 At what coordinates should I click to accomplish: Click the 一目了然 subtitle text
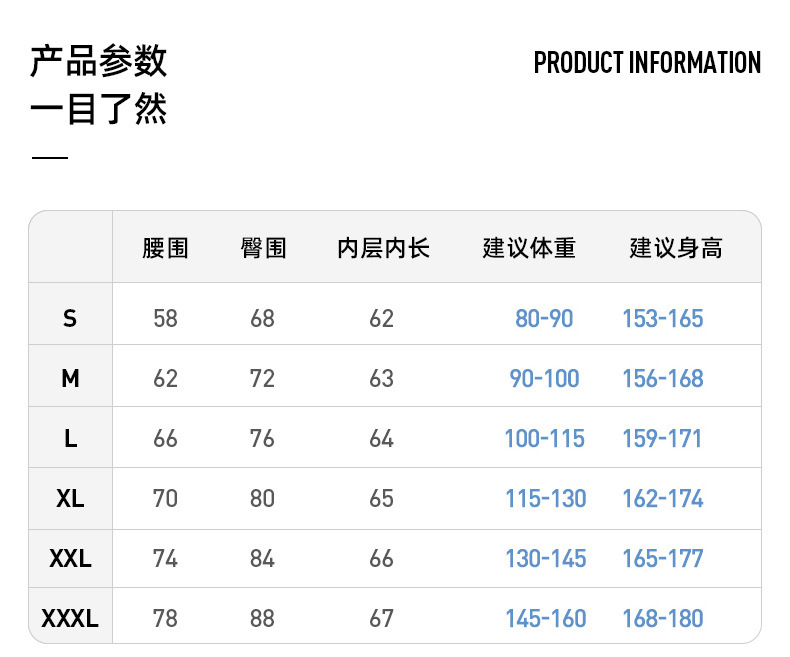pyautogui.click(x=99, y=109)
